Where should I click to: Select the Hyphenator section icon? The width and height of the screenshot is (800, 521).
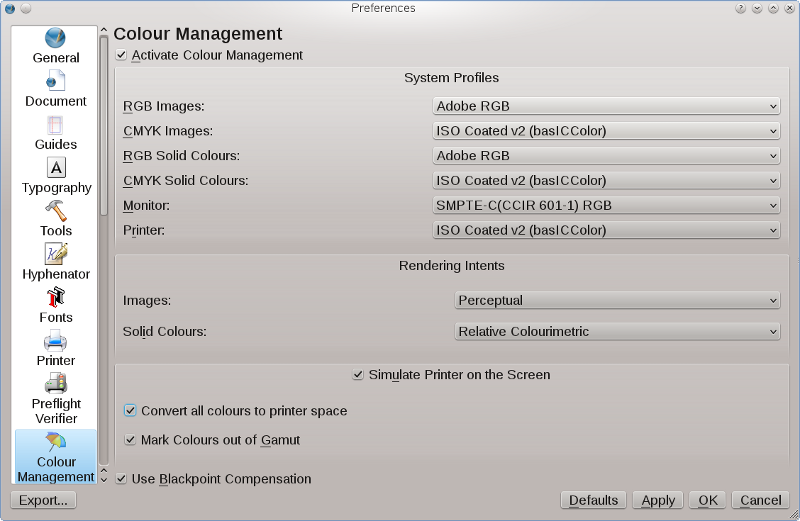[56, 254]
